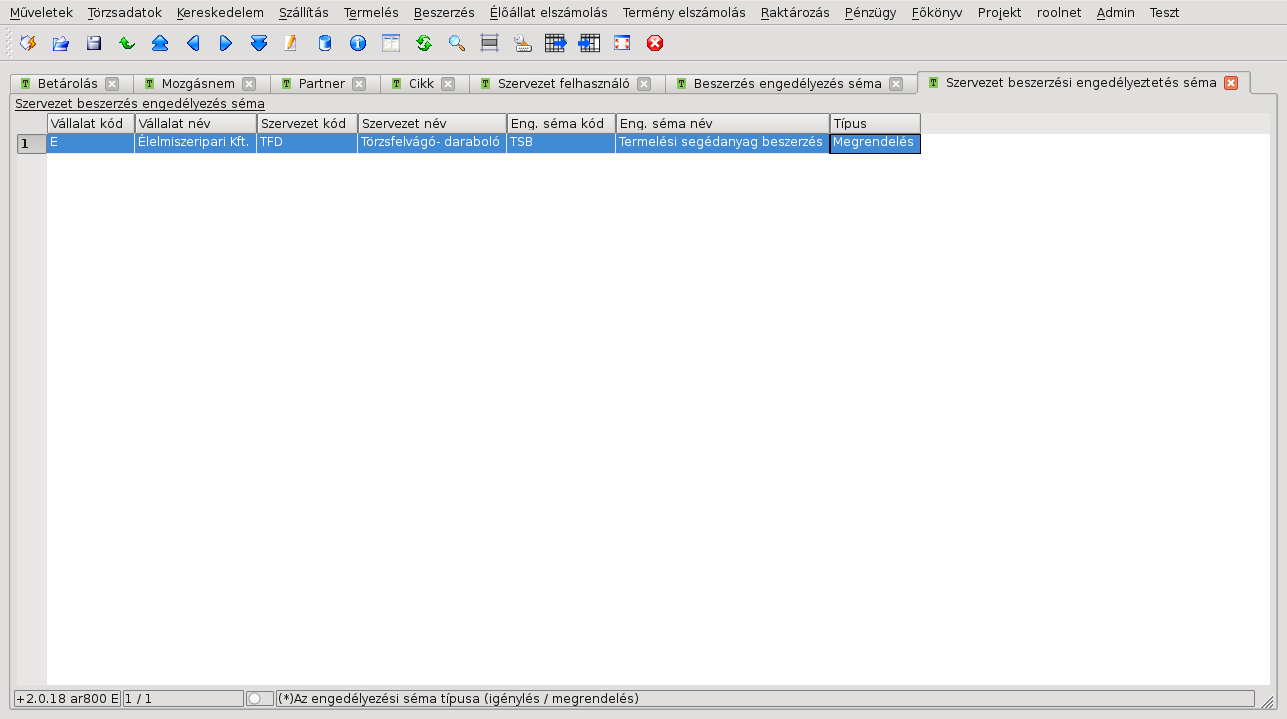The image size is (1287, 719).
Task: Open the Beszerzés menu
Action: pos(443,13)
